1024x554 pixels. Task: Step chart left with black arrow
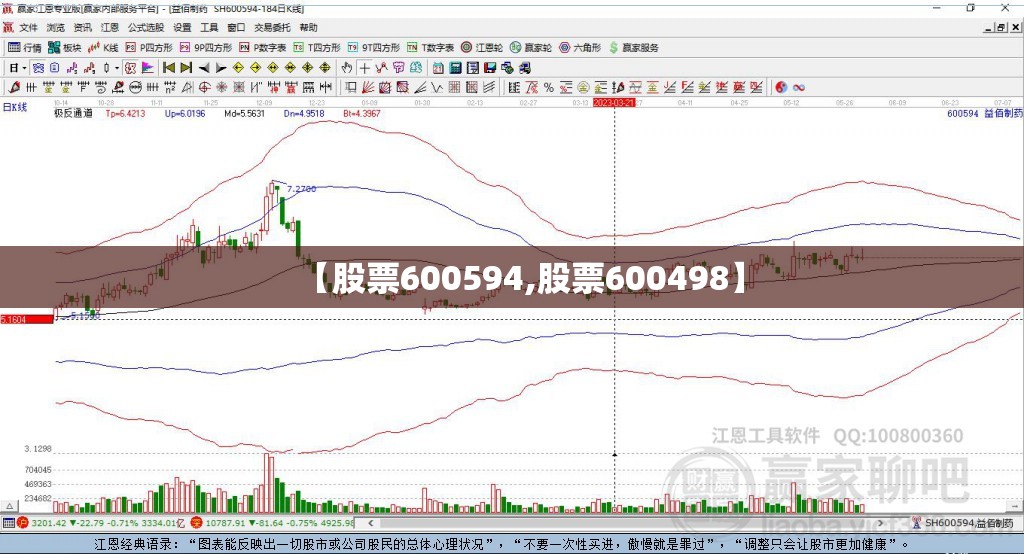point(204,68)
